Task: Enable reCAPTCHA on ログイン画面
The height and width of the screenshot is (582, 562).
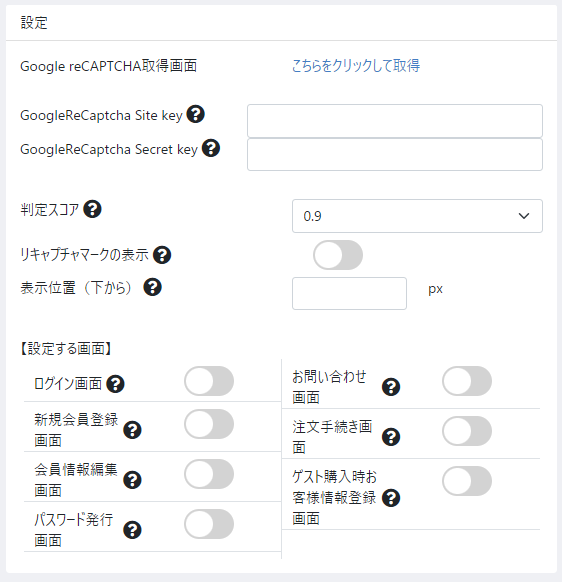Action: tap(209, 381)
